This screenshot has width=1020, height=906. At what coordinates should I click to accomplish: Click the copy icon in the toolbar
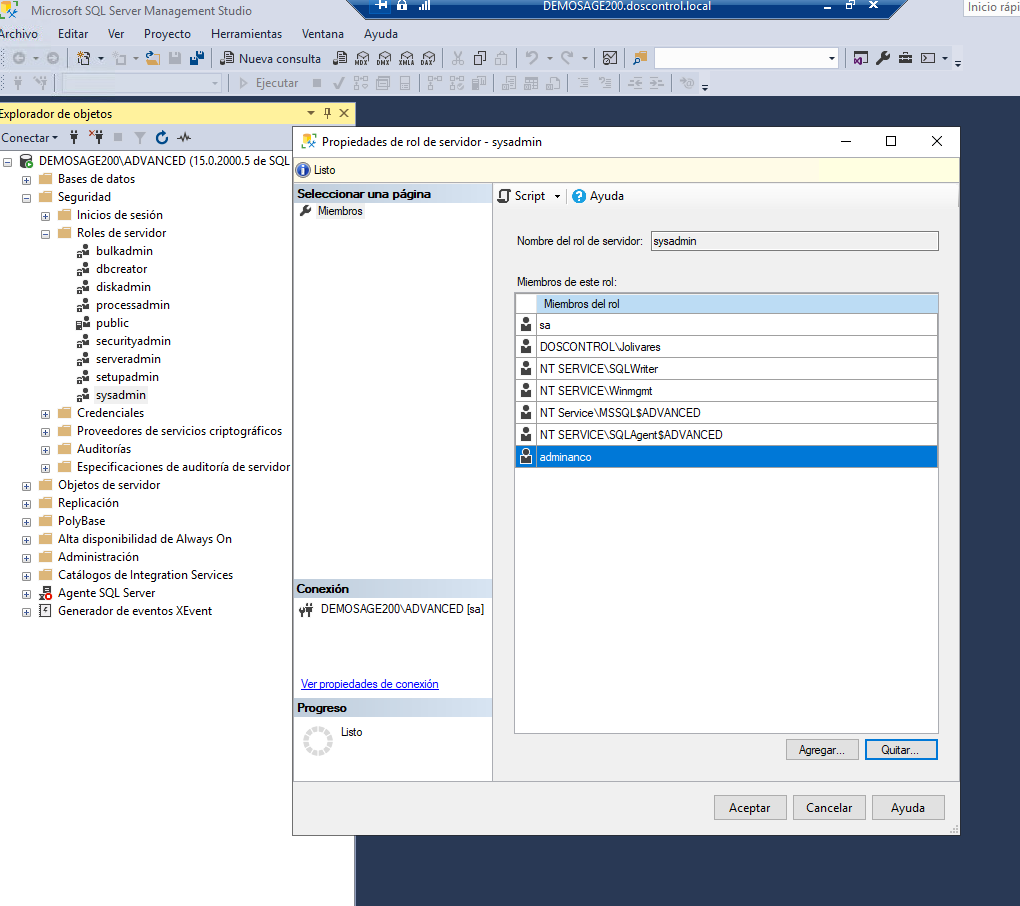point(480,59)
